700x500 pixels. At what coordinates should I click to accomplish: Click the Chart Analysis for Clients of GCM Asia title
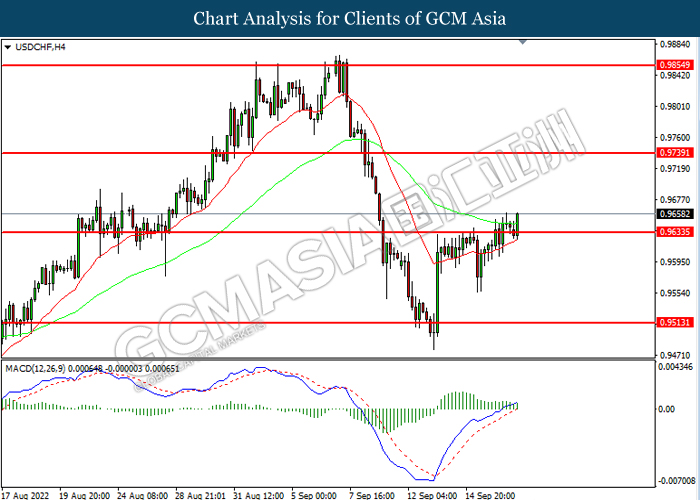(350, 19)
